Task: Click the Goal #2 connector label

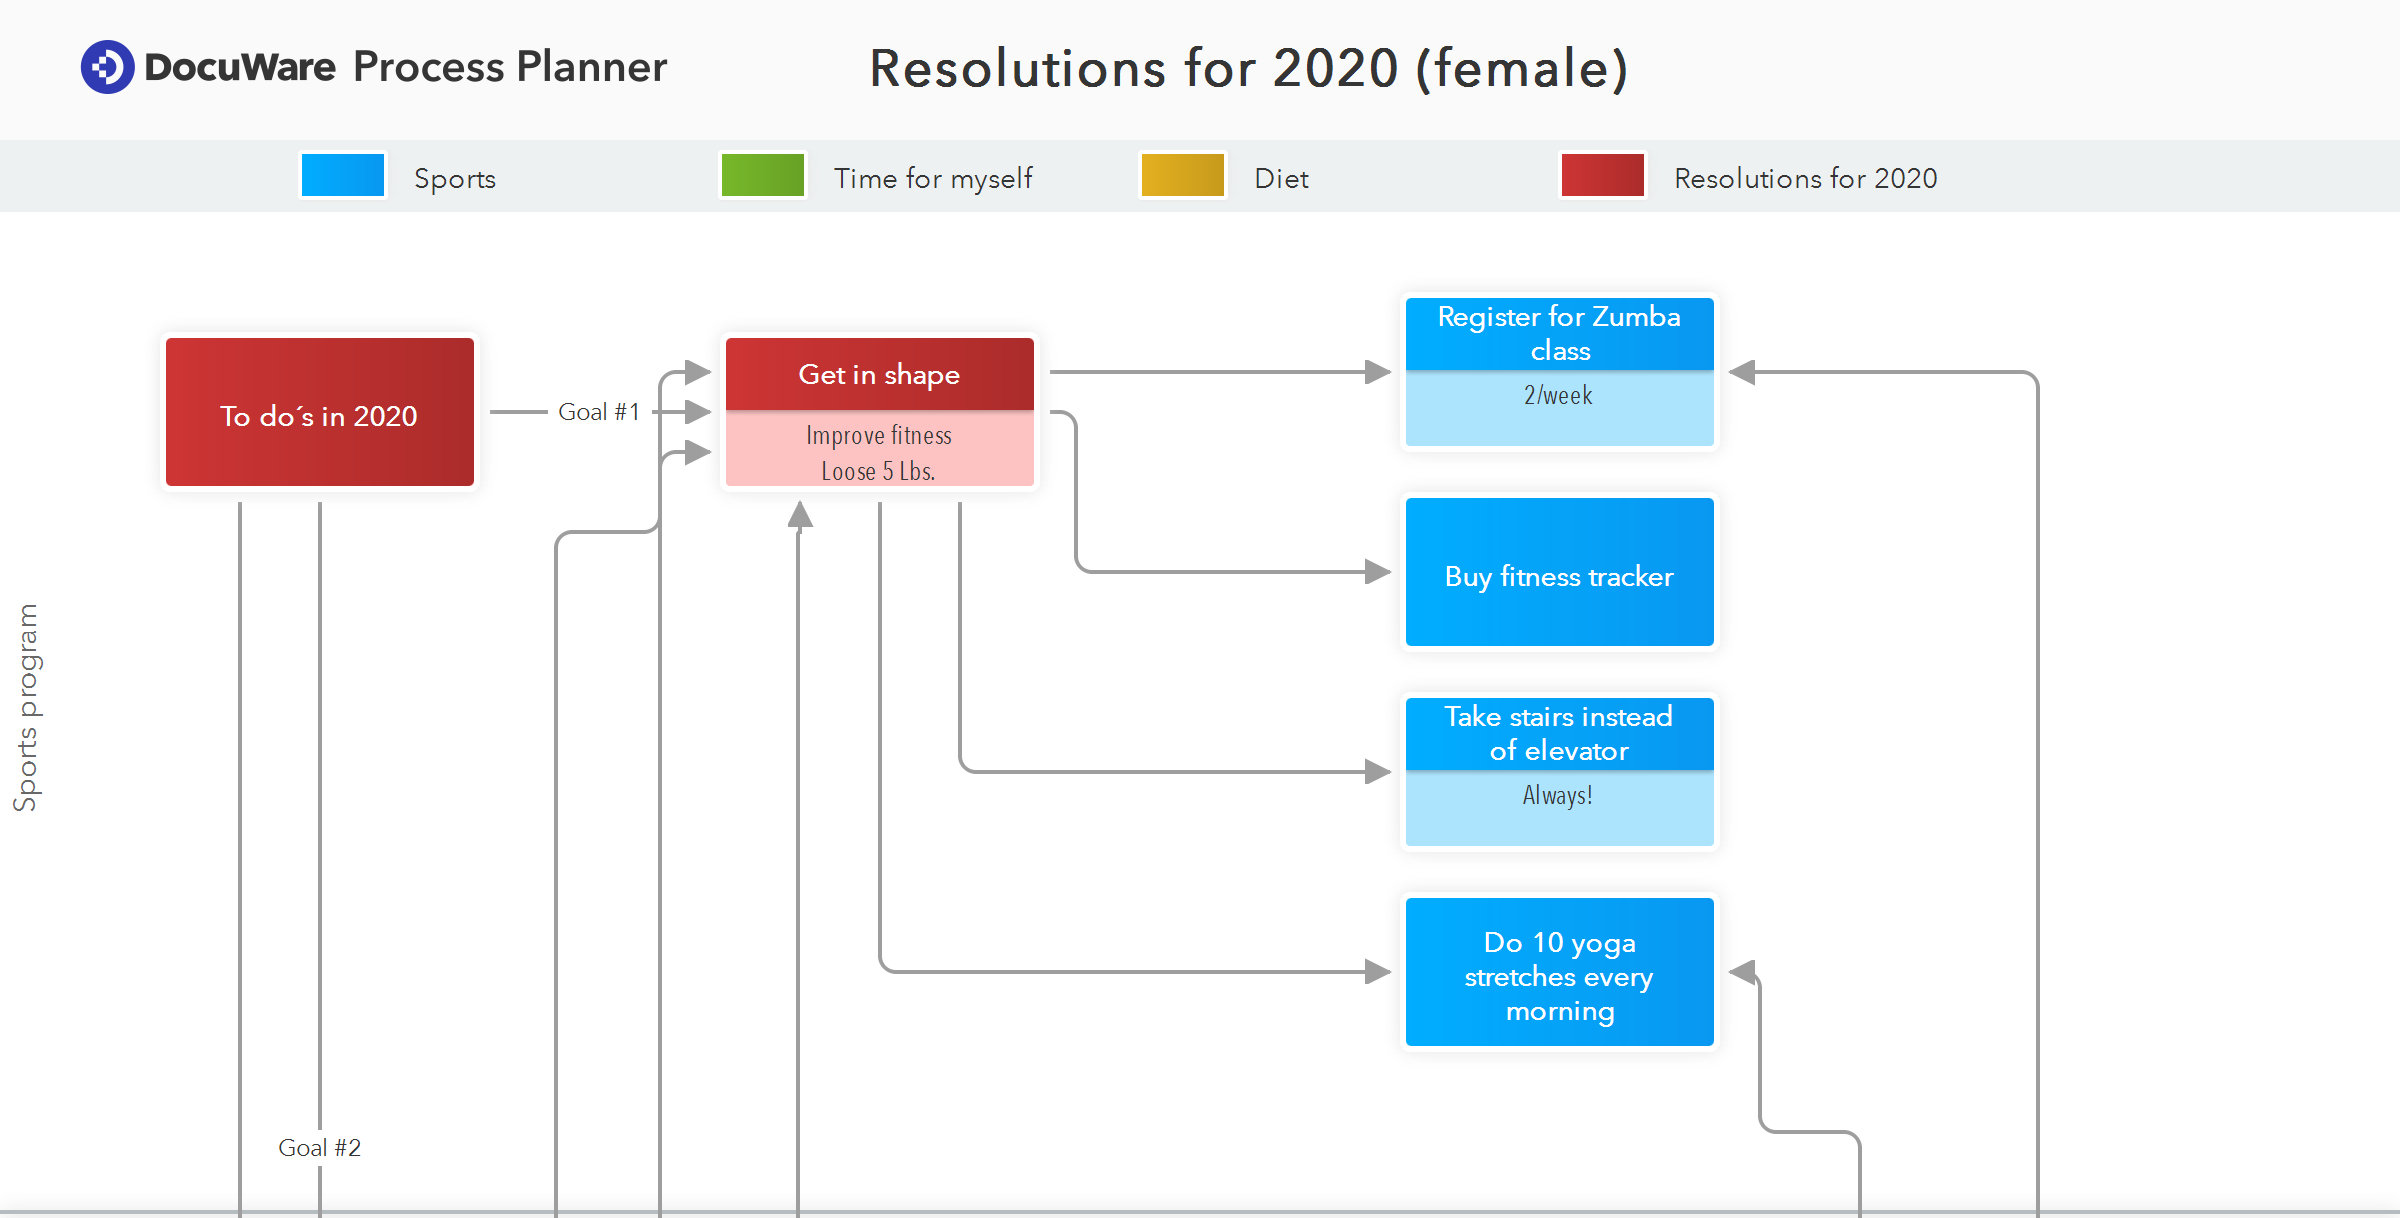Action: (319, 1148)
